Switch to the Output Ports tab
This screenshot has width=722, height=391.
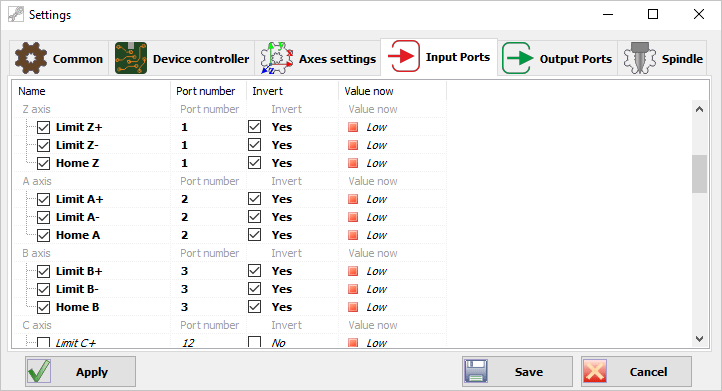[558, 58]
